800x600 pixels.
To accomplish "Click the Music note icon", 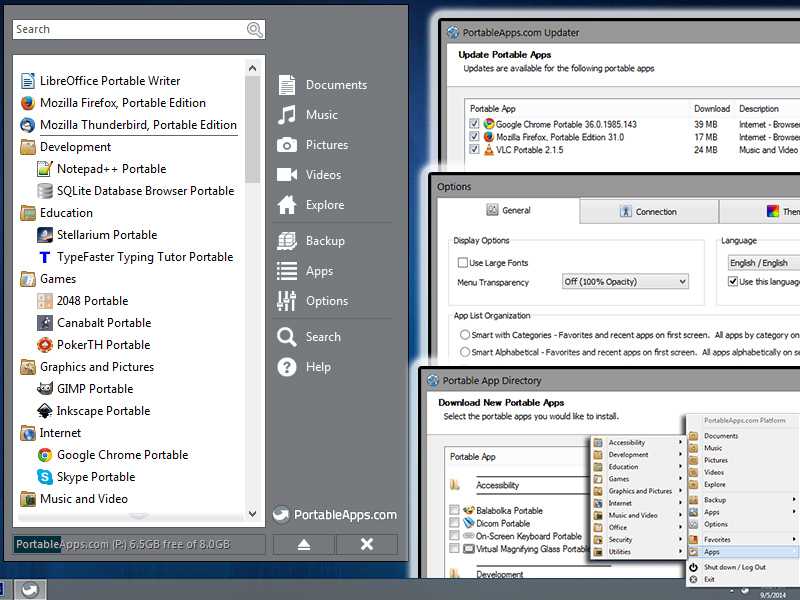I will 287,115.
